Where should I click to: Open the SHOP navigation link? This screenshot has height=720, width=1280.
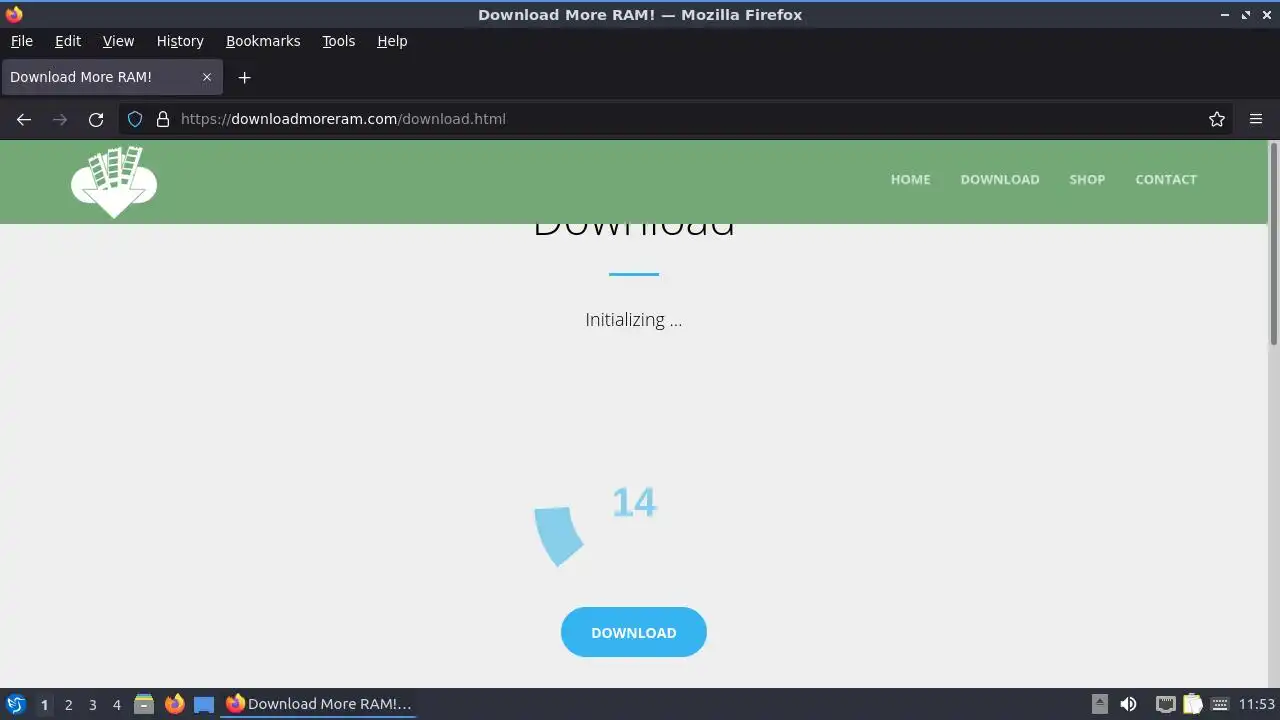[1087, 180]
